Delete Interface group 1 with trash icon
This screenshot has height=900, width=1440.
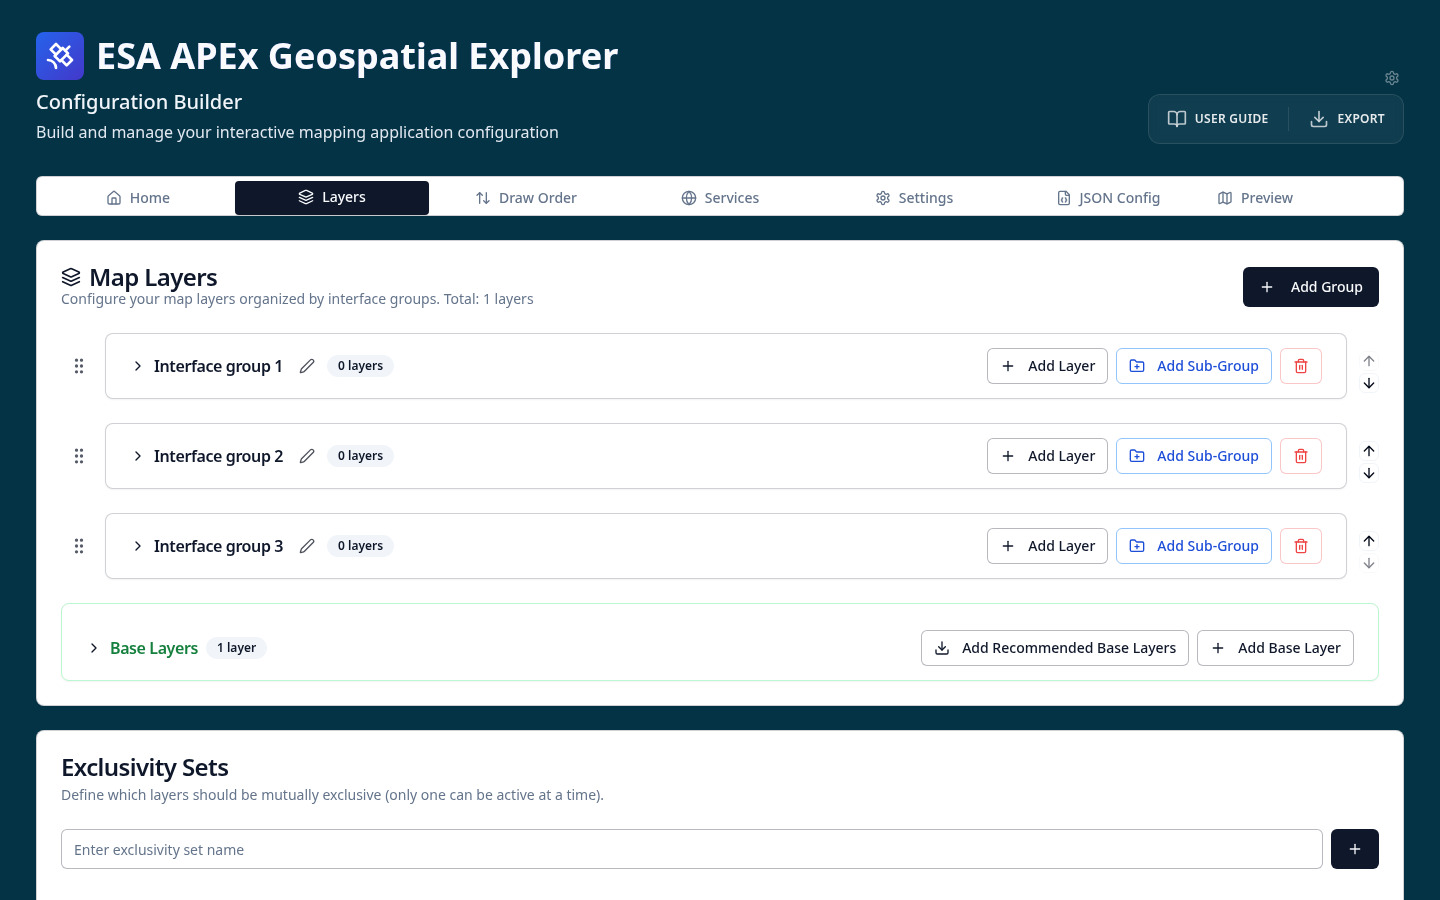(x=1301, y=366)
